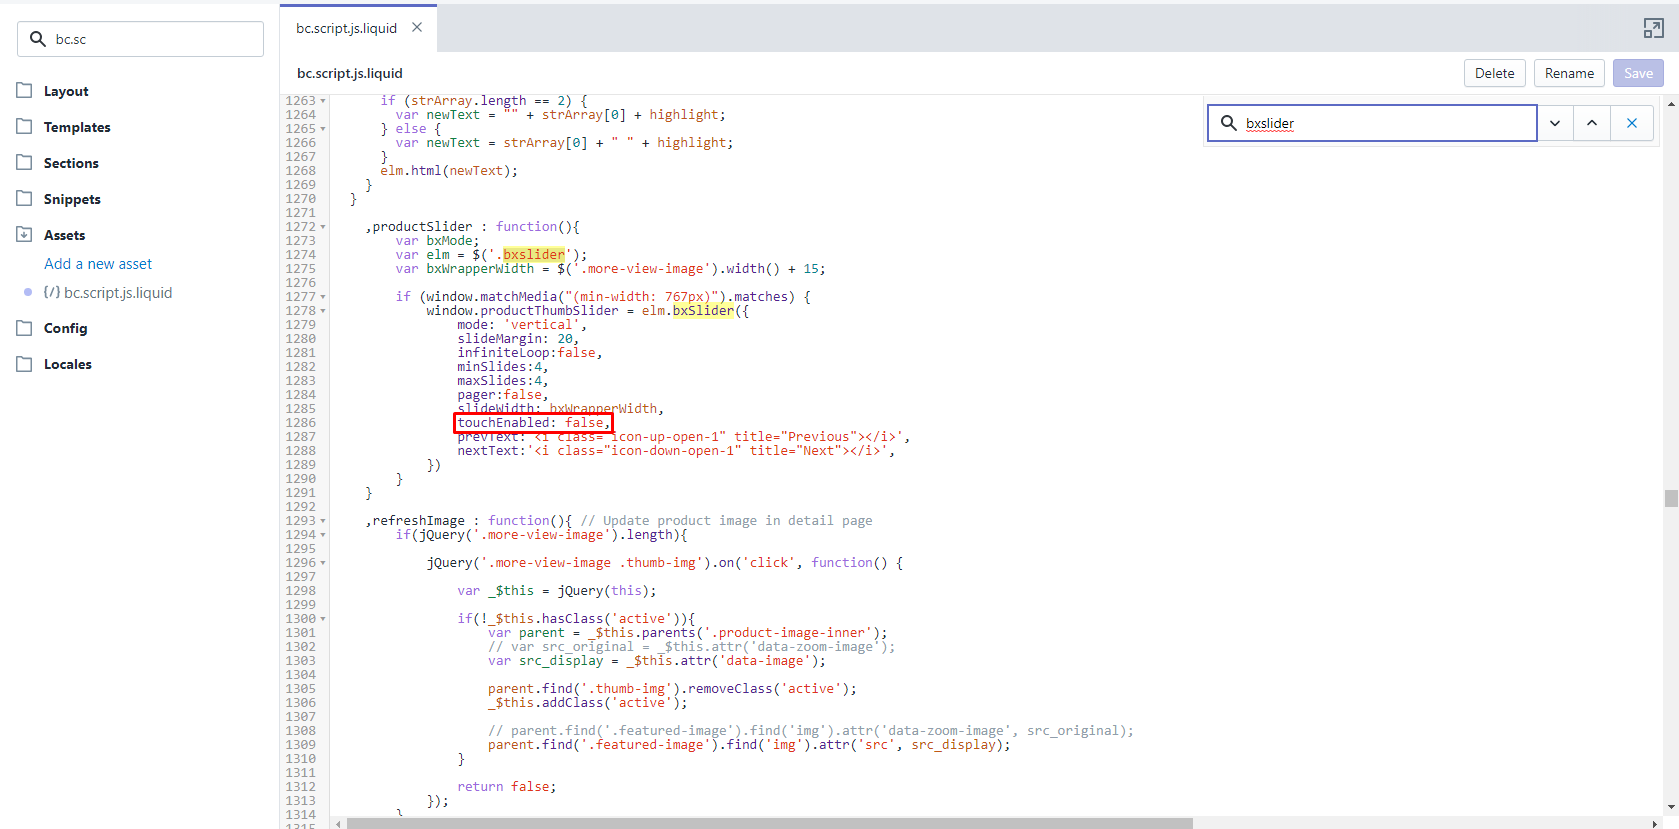The image size is (1679, 829).
Task: Click the minSlides:4 line
Action: (x=503, y=367)
